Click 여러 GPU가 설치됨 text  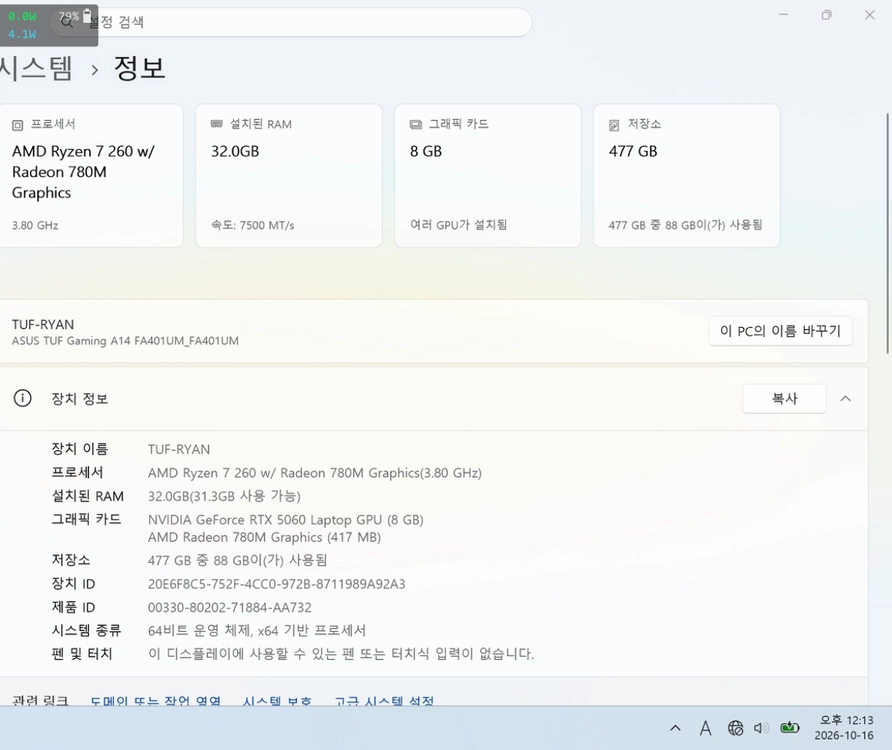[x=459, y=225]
